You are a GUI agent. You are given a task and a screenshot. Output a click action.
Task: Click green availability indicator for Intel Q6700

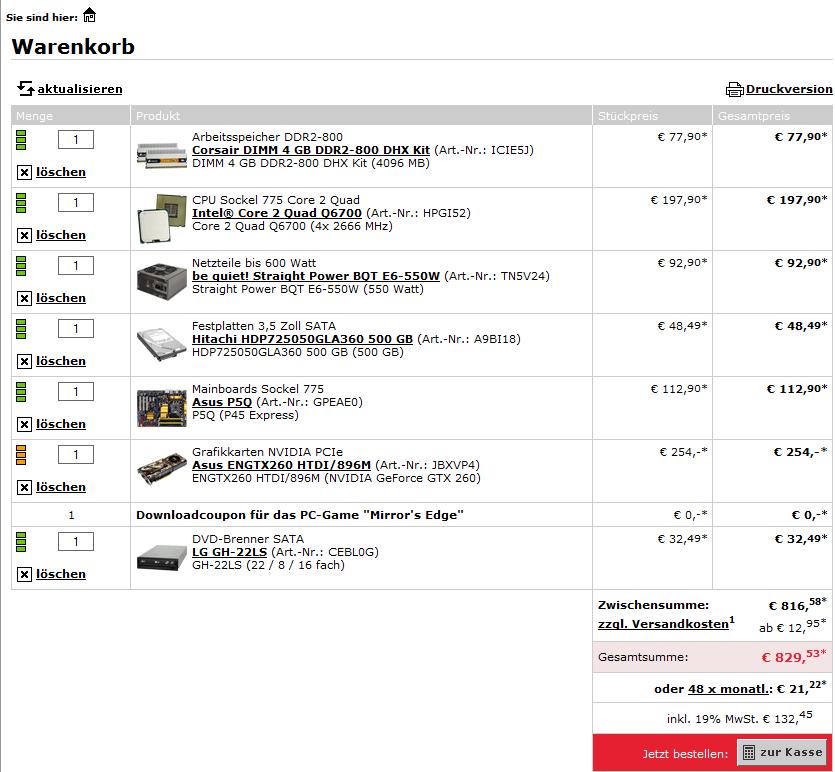[x=21, y=203]
